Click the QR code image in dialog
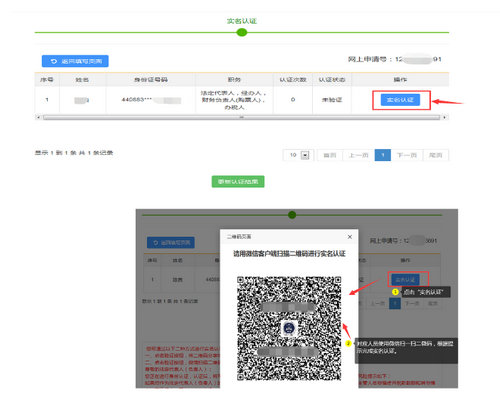The height and width of the screenshot is (400, 500). pyautogui.click(x=289, y=328)
